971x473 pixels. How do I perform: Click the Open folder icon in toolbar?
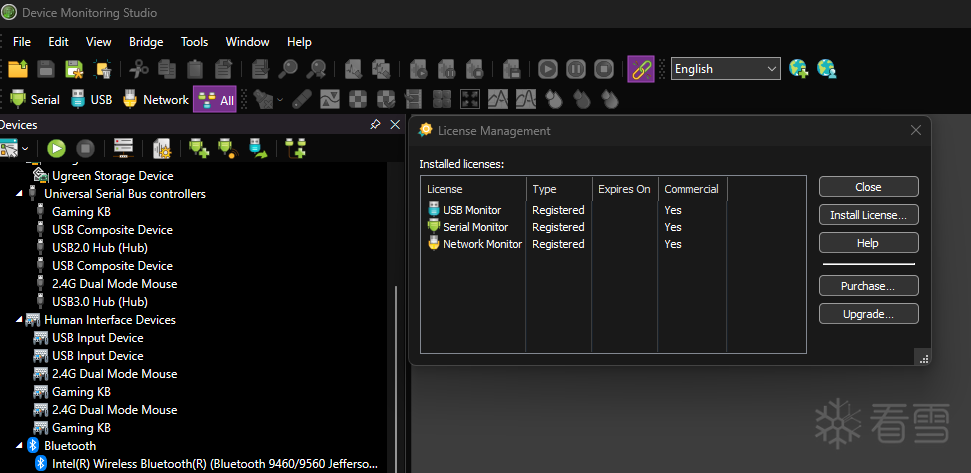[x=18, y=69]
